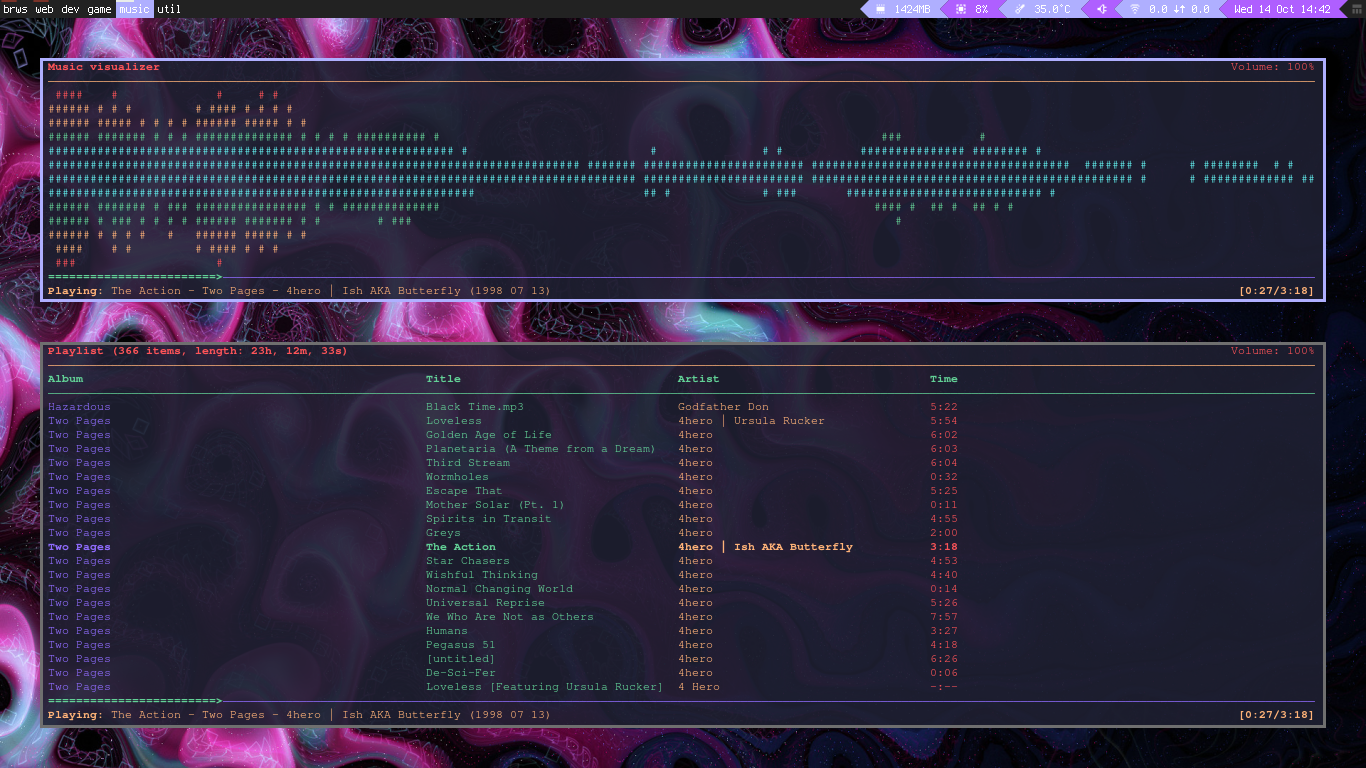Viewport: 1366px width, 768px height.
Task: Select the Loveless track with Ursula Rucker
Action: coord(453,421)
